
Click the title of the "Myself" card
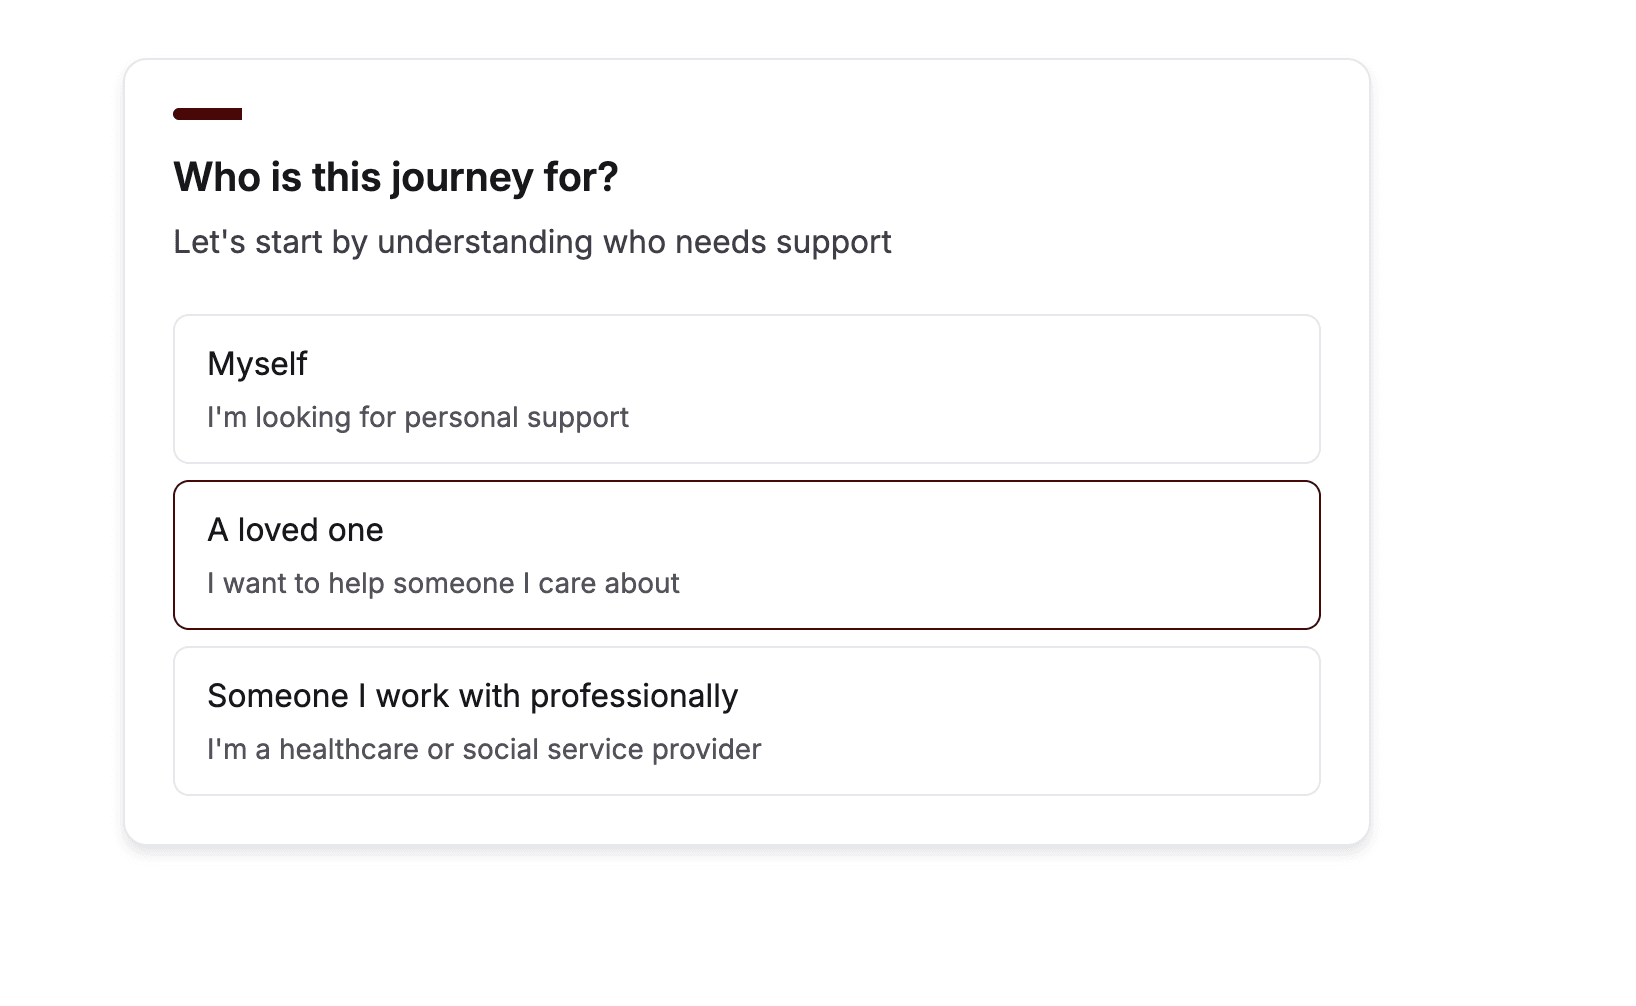pos(256,364)
